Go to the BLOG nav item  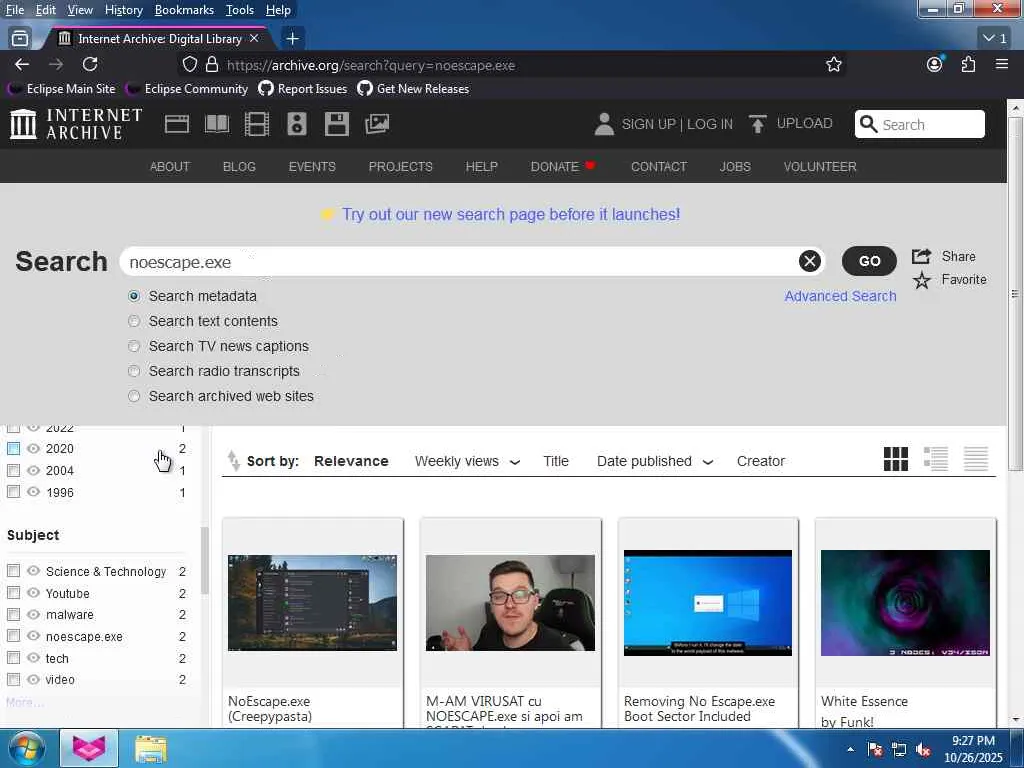239,167
